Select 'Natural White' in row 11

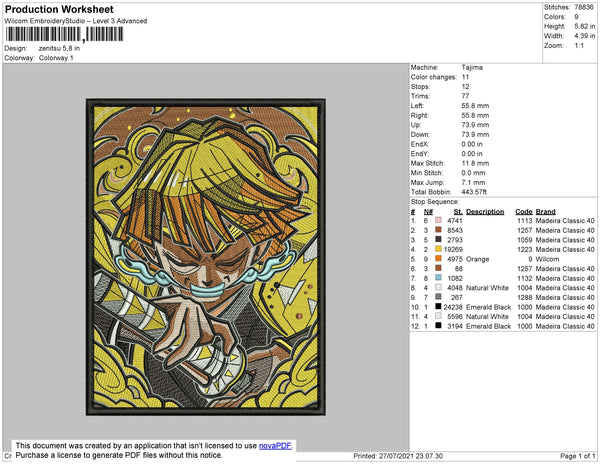tap(487, 316)
